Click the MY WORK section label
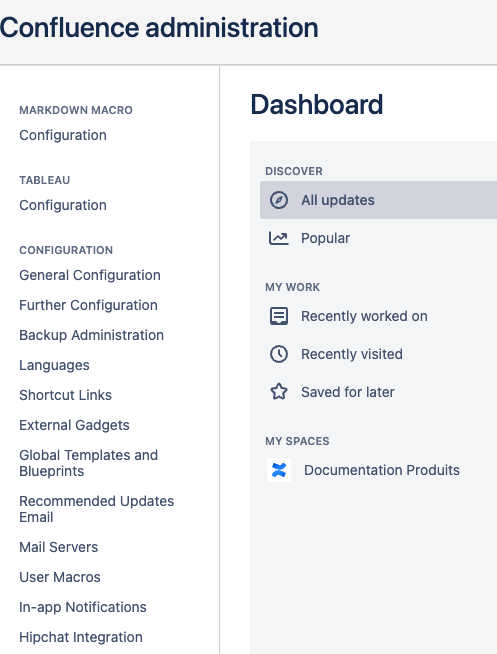Viewport: 497px width, 654px height. 293,287
